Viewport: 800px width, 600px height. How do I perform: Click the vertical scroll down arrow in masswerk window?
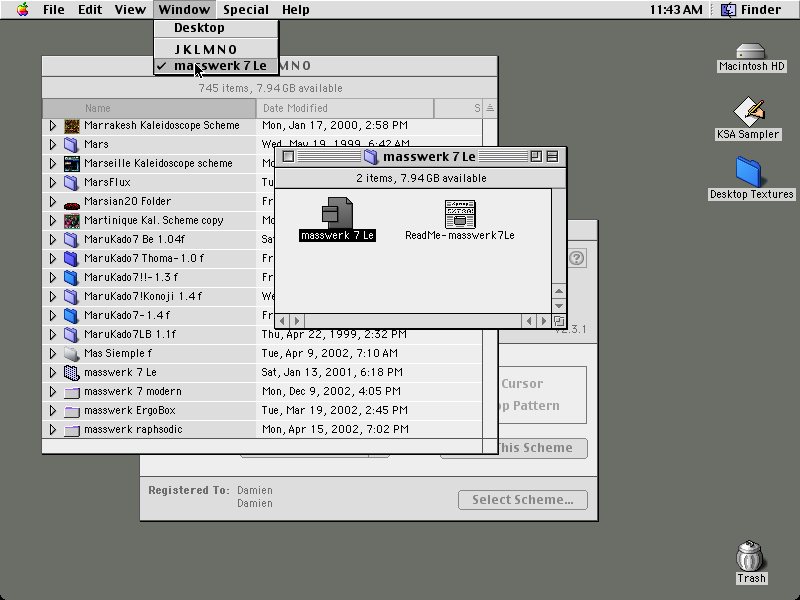click(559, 306)
